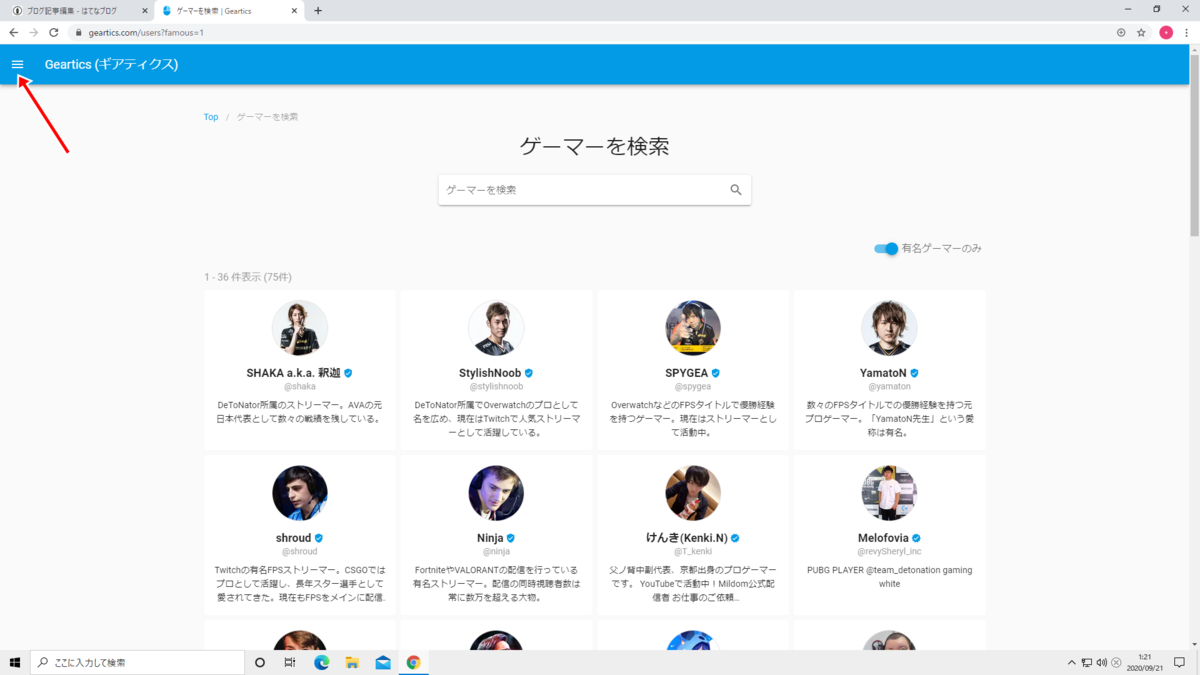Click the search magnifier icon in the gamer search box

tap(736, 190)
